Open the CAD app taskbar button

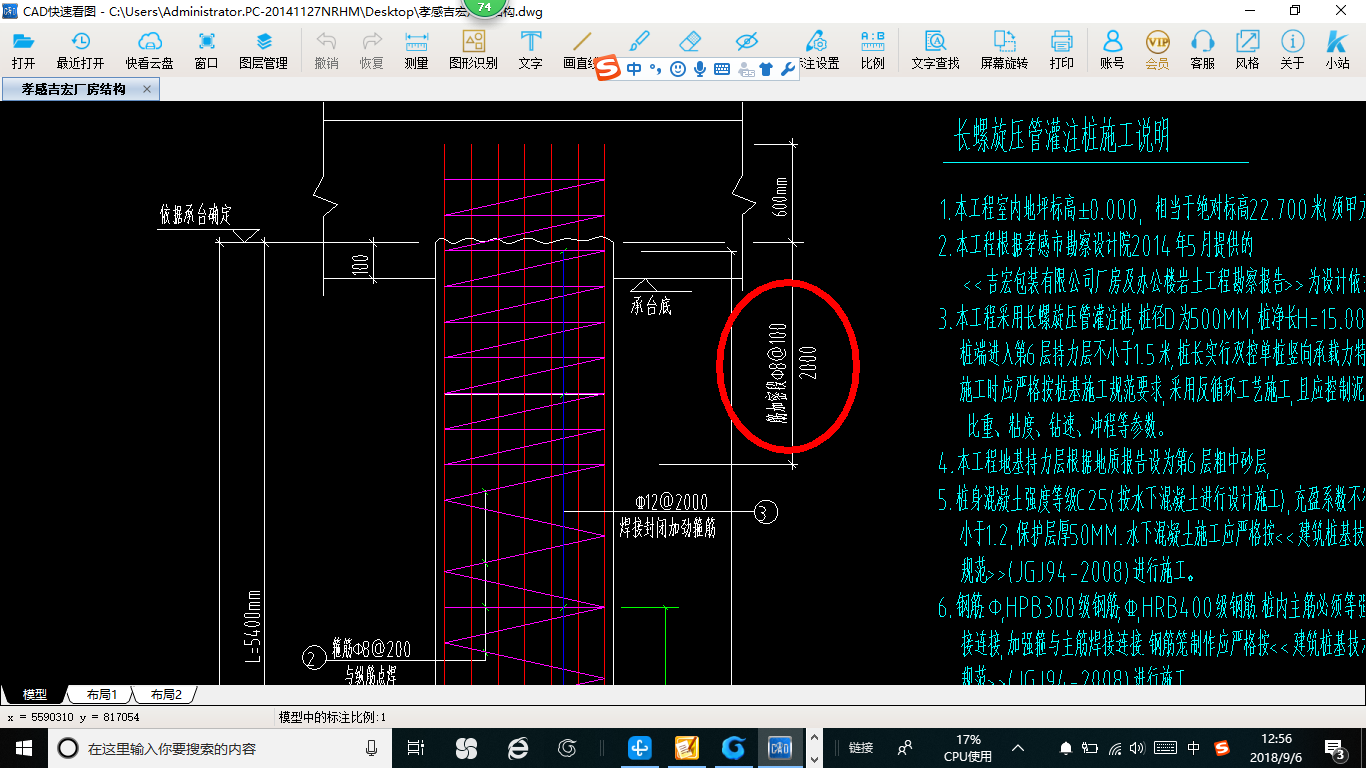(779, 748)
